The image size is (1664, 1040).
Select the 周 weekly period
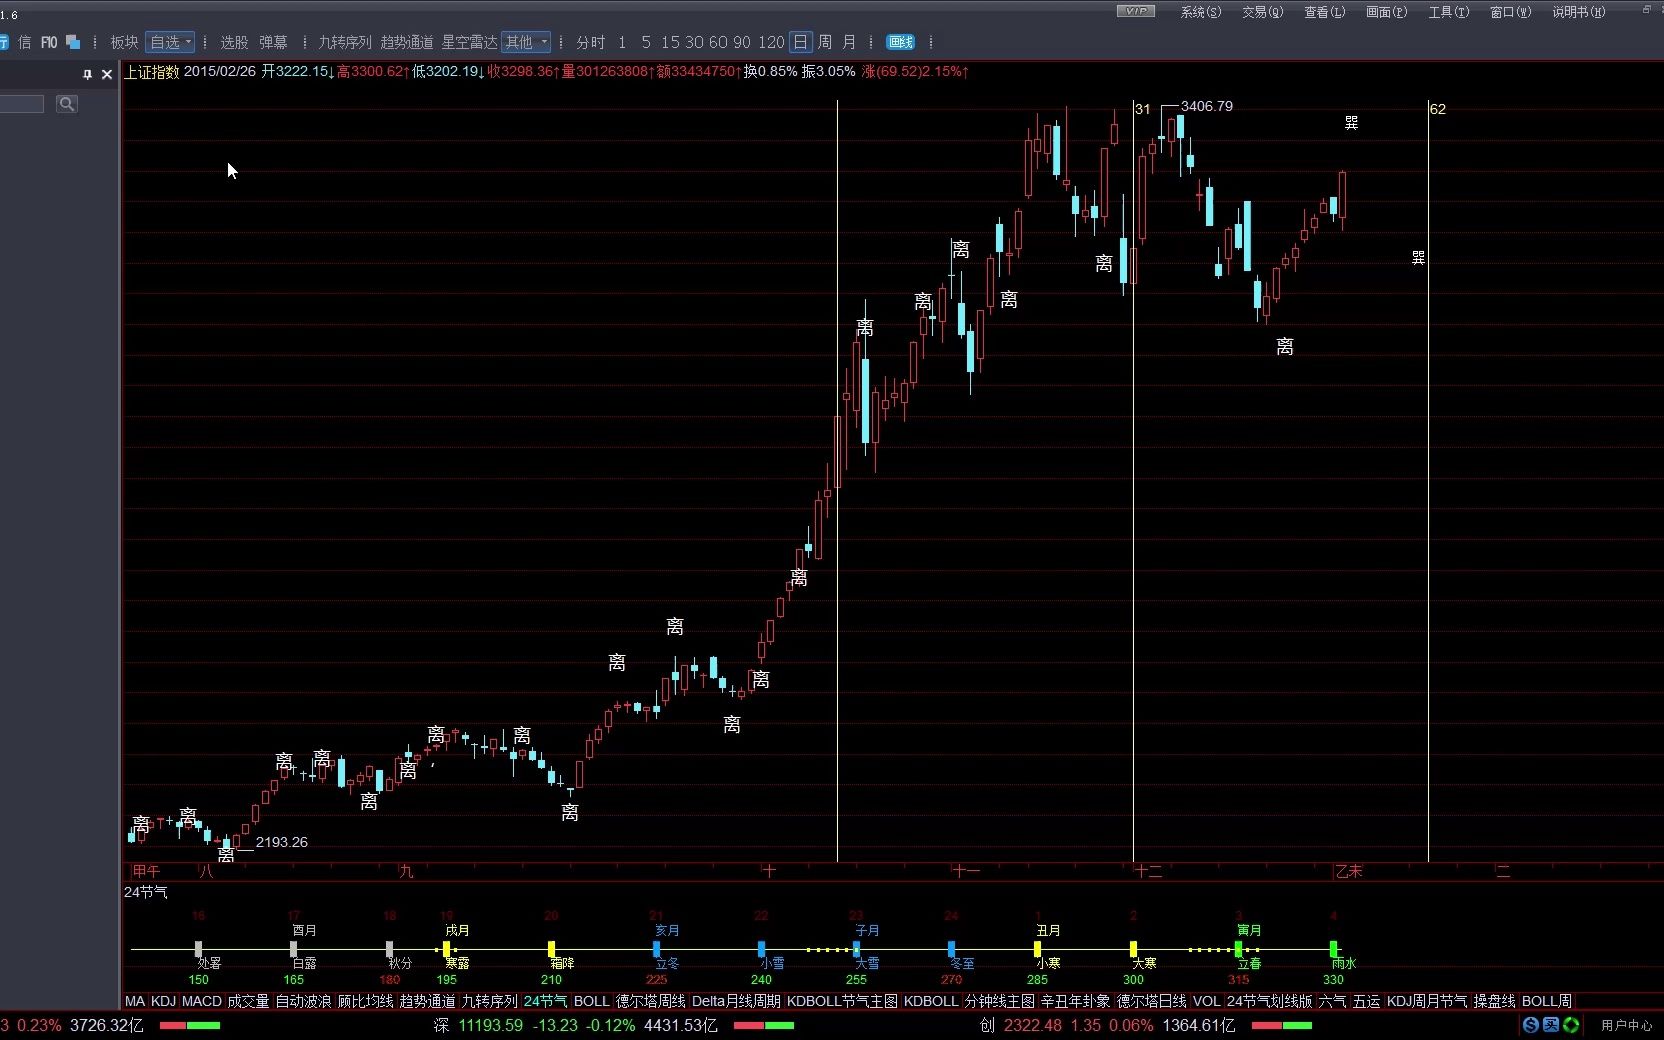(825, 42)
